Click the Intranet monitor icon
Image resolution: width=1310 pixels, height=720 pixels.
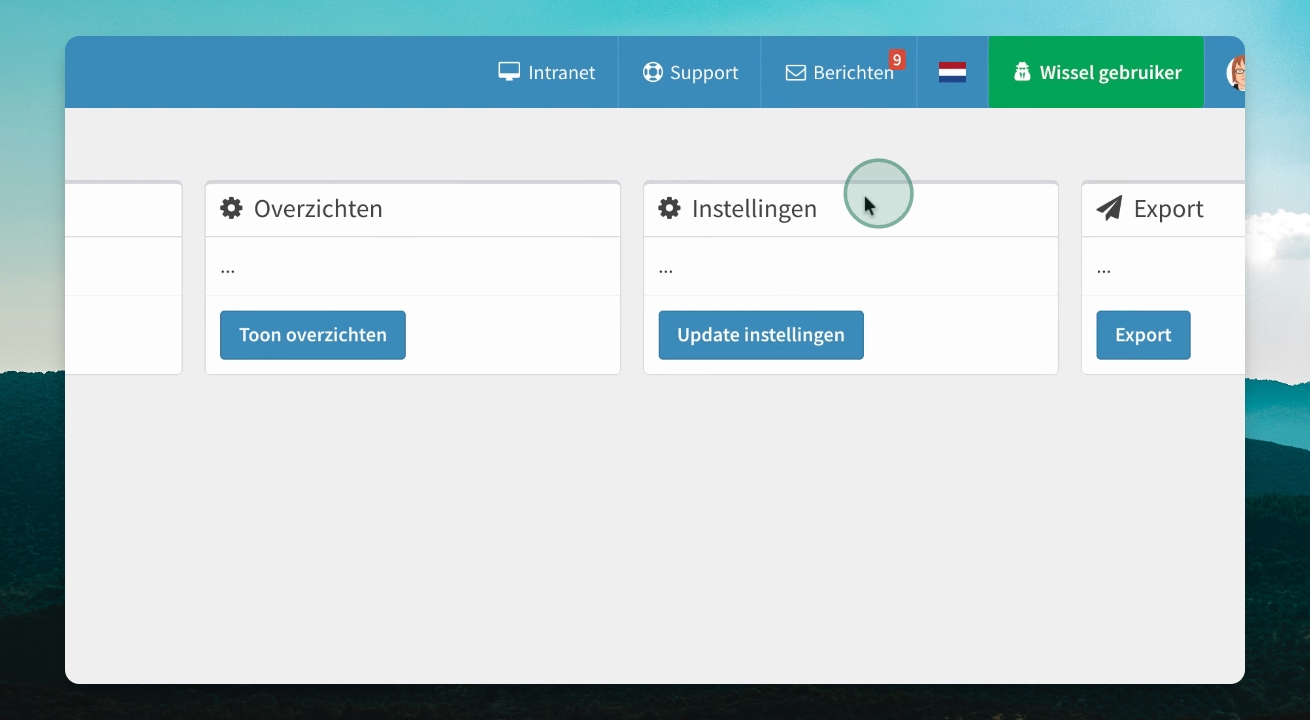(x=509, y=72)
